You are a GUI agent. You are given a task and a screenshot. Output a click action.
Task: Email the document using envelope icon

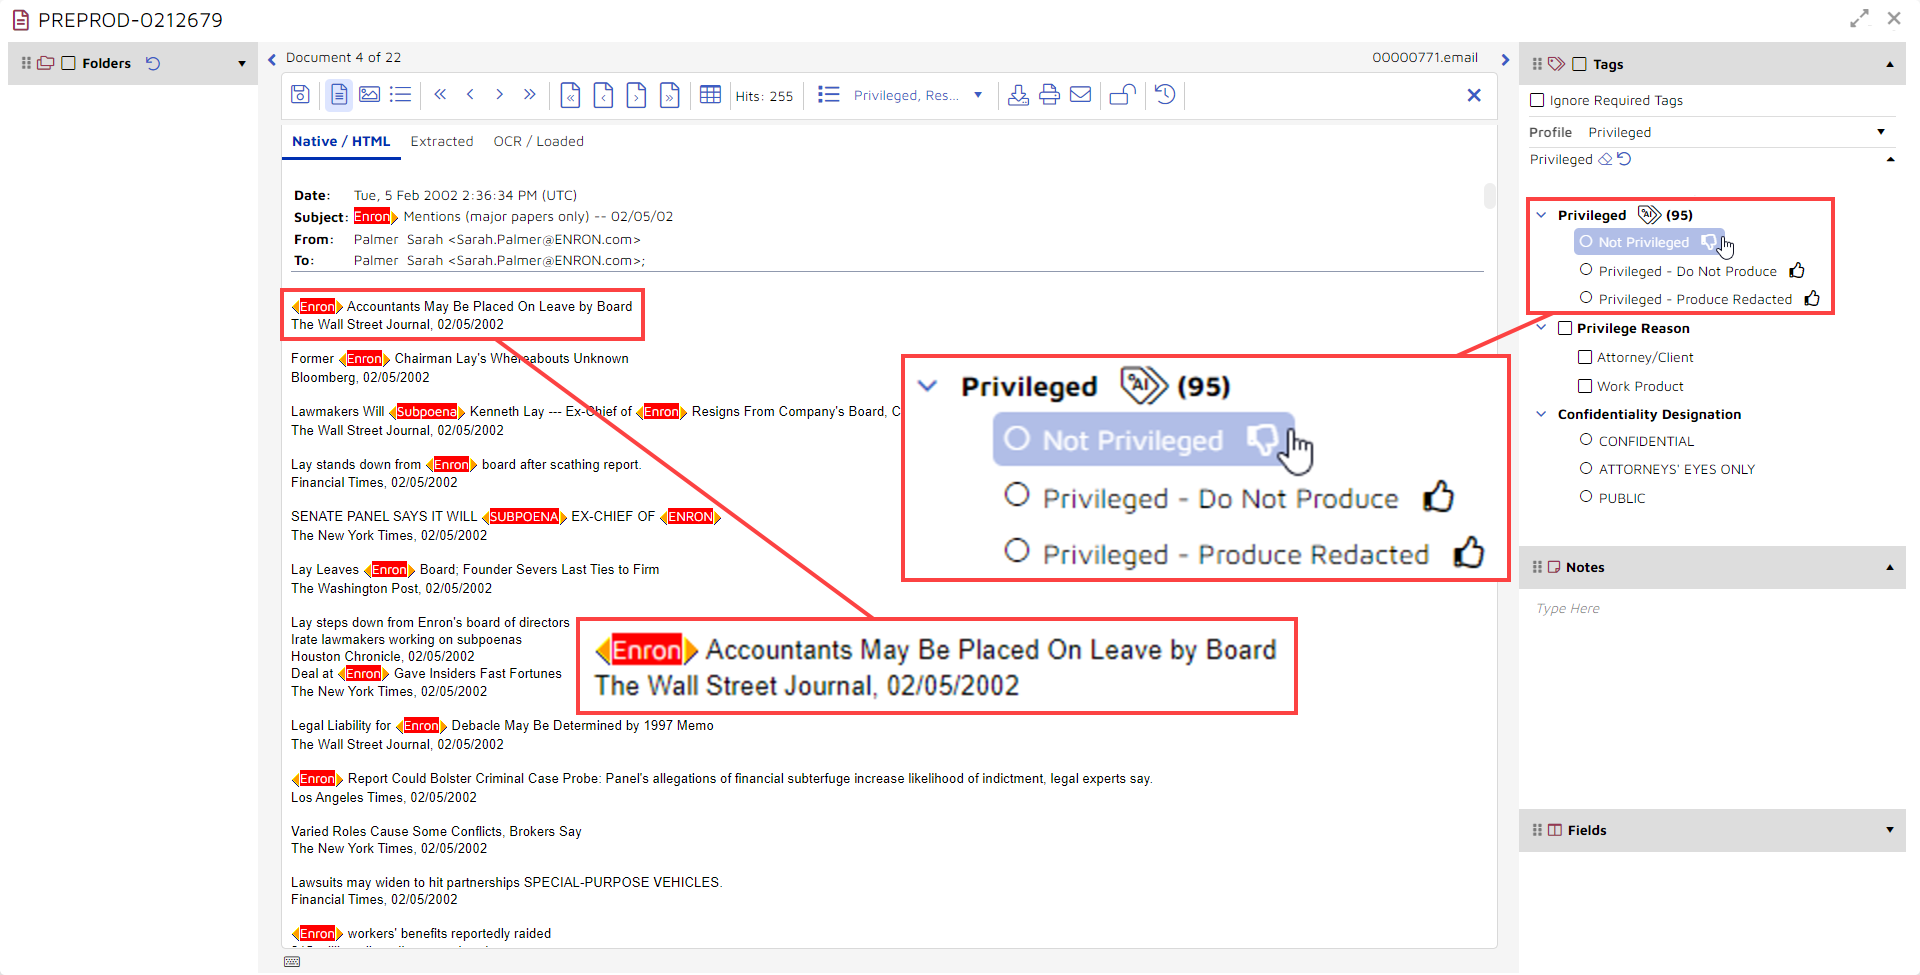(x=1080, y=95)
